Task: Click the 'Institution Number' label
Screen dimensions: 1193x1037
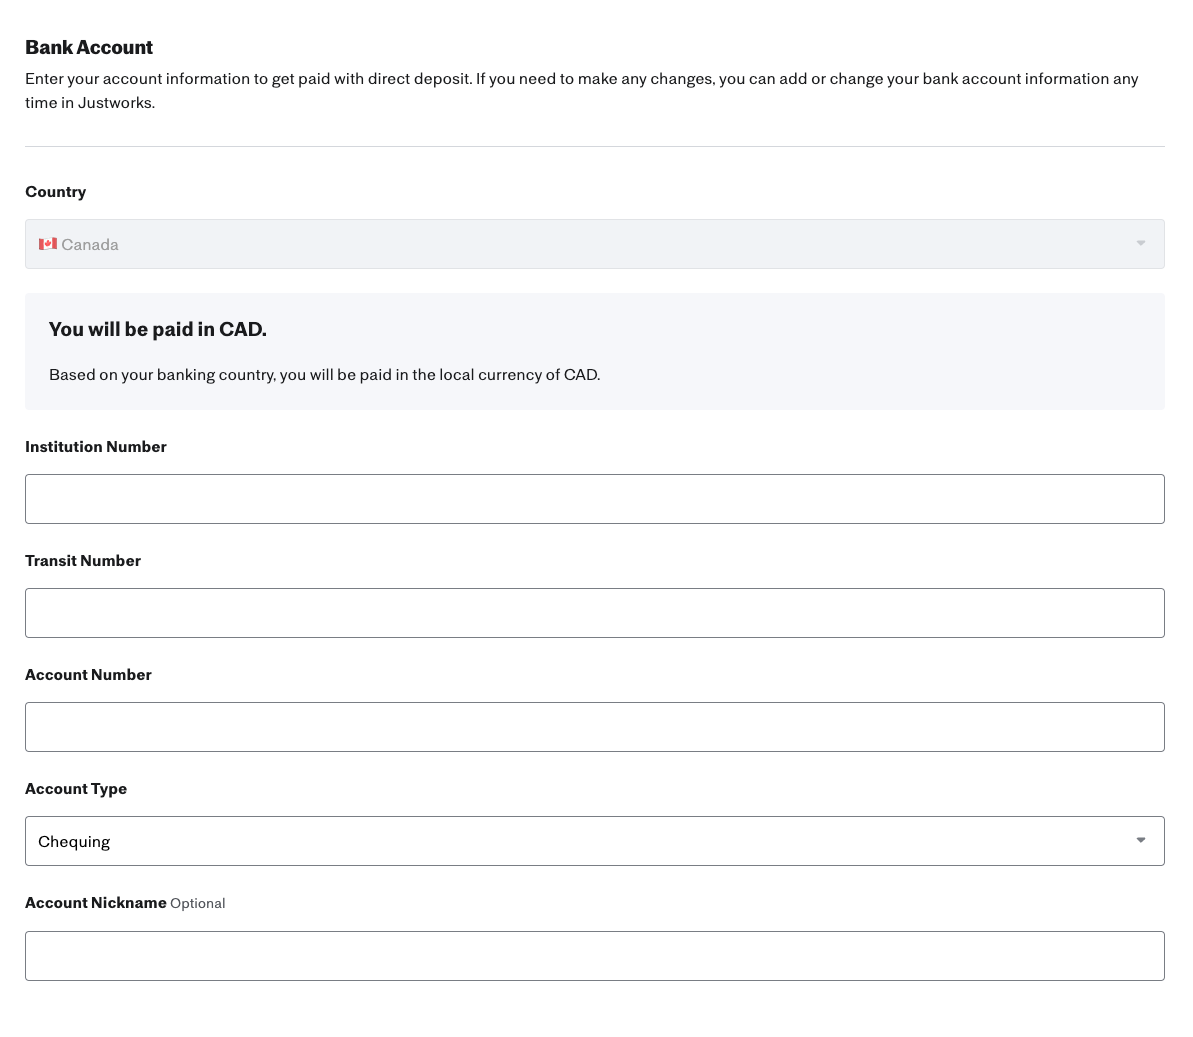Action: pos(96,447)
